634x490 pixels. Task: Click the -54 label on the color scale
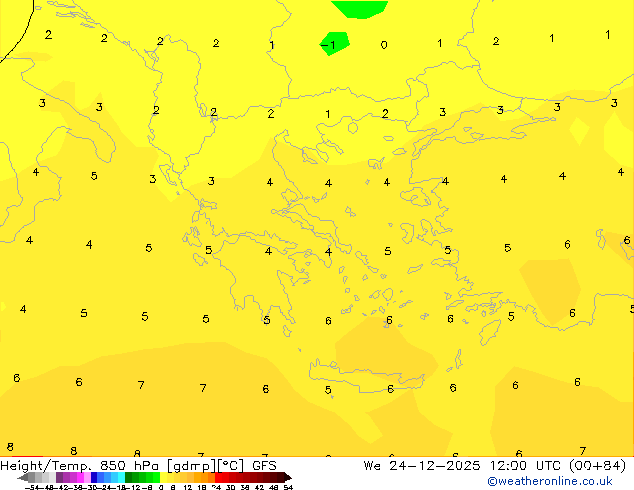(34, 487)
